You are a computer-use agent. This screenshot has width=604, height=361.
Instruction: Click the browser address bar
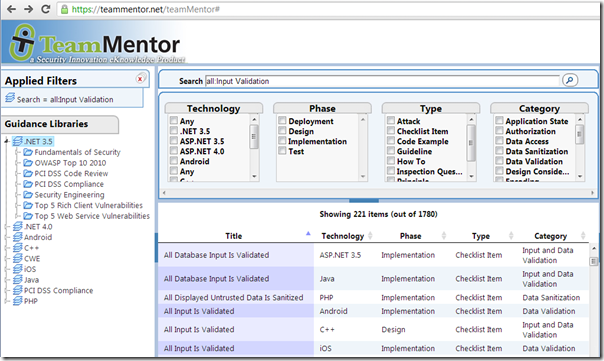327,9
